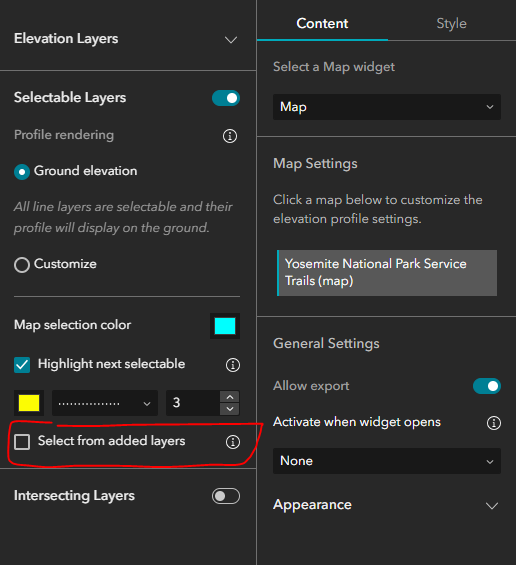Open the Profile rendering info icon

coord(230,136)
